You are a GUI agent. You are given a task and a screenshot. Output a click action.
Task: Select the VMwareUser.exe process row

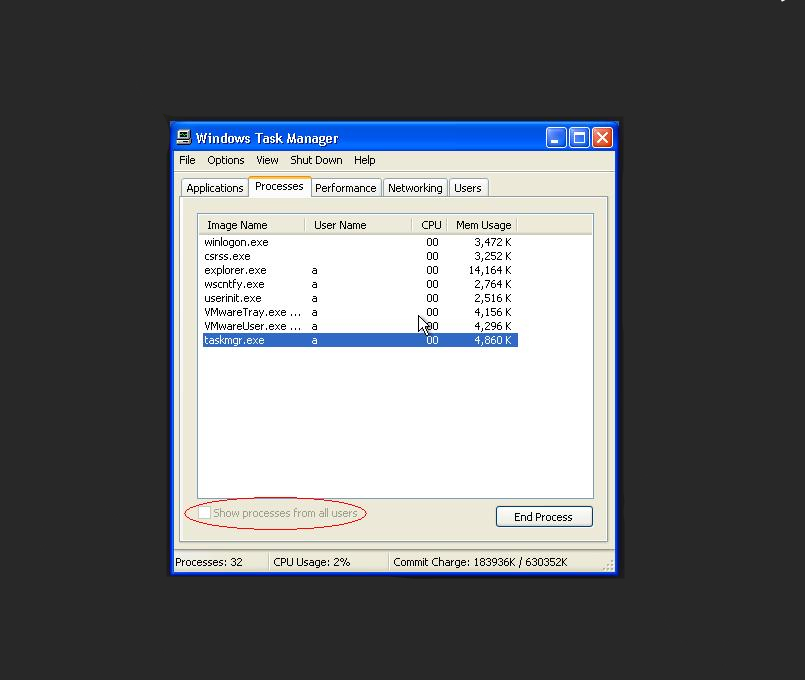point(360,326)
